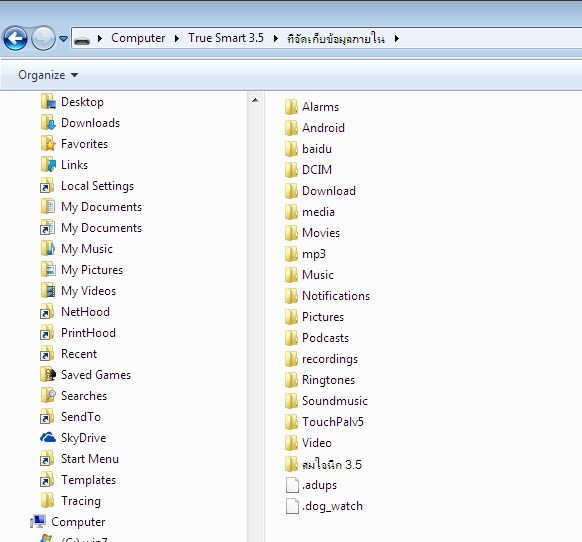This screenshot has height=542, width=582.
Task: Expand the arrow after True Smart 3.5
Action: point(275,38)
